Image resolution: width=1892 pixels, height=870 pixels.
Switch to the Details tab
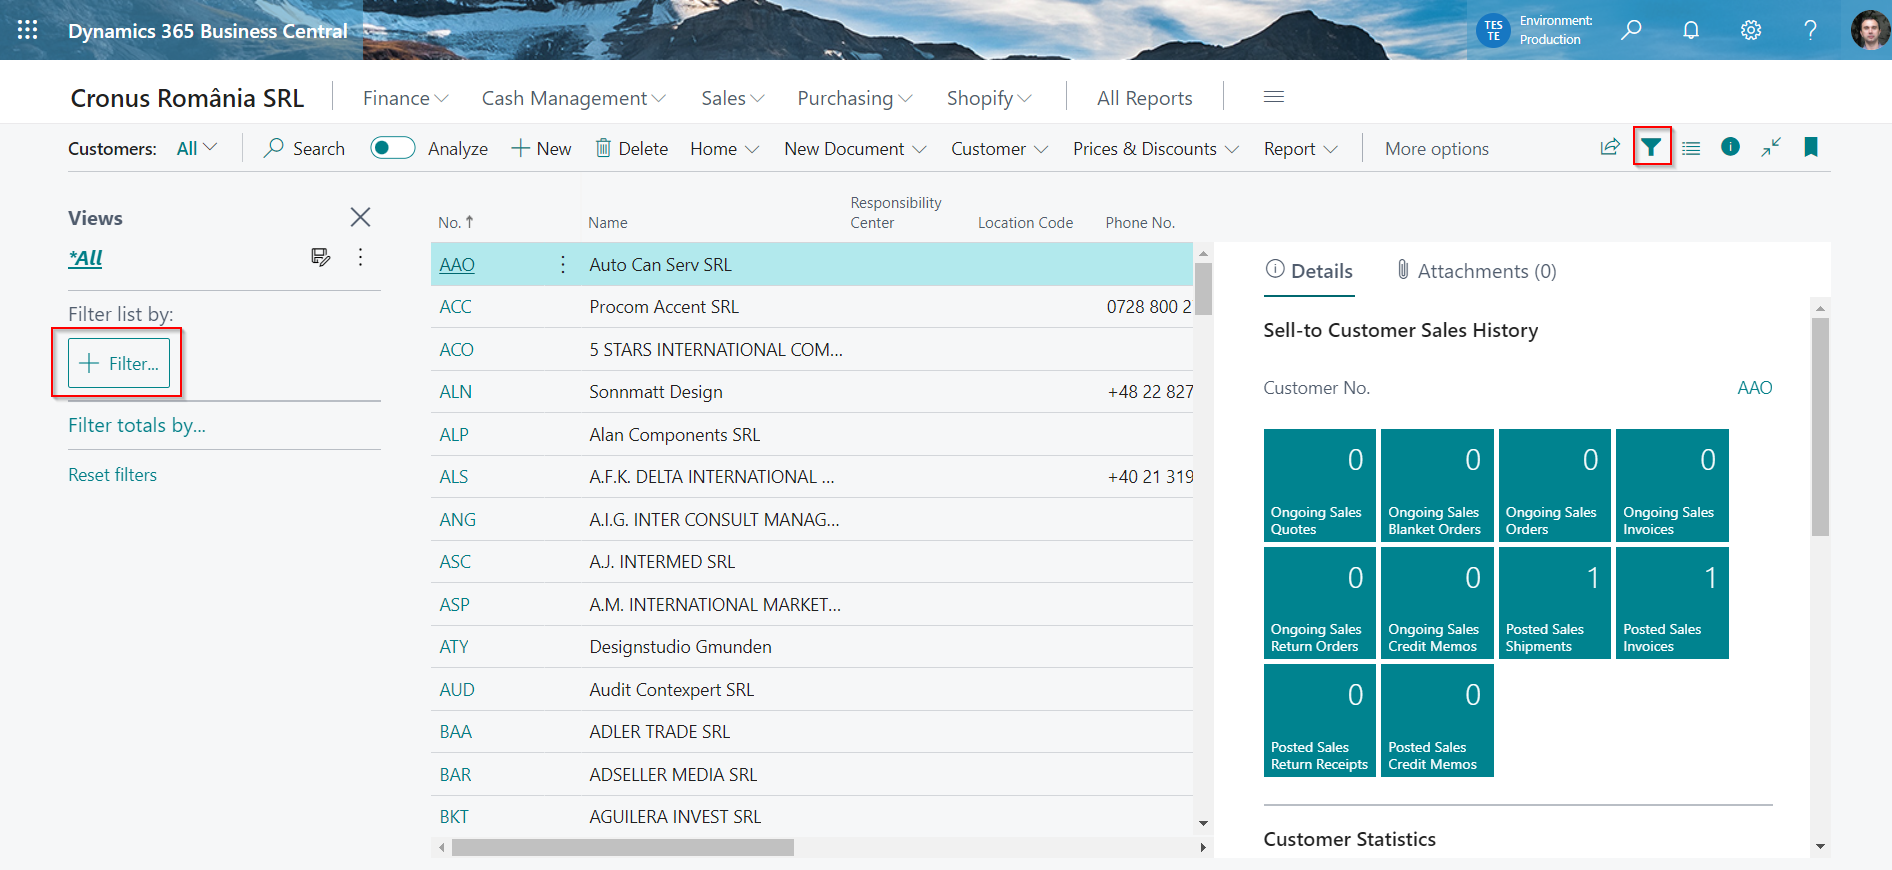pyautogui.click(x=1309, y=271)
